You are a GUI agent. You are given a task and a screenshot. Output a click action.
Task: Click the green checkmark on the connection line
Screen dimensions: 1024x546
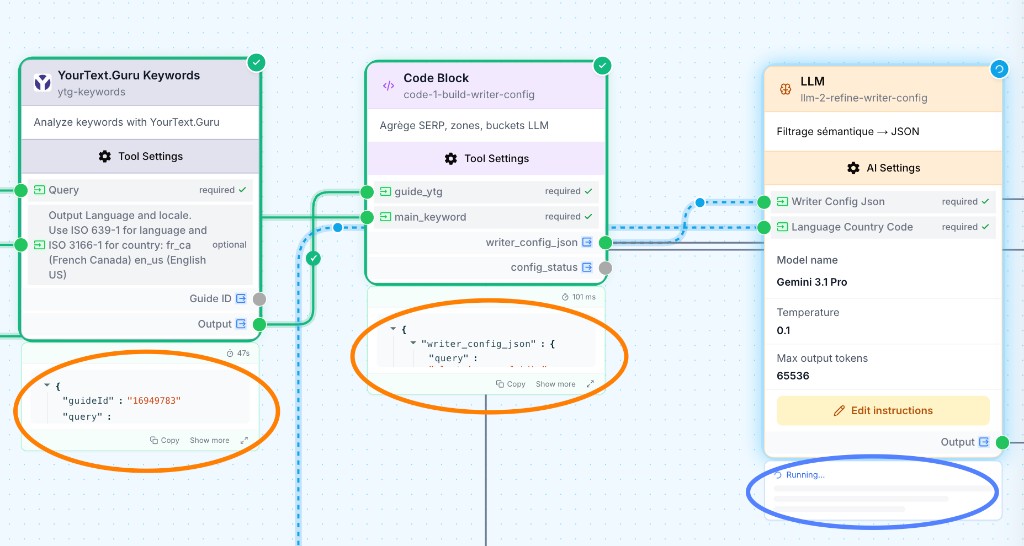tap(313, 259)
